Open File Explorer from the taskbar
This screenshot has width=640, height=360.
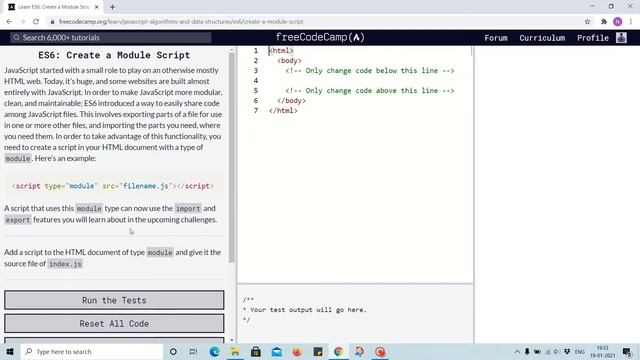pyautogui.click(x=235, y=351)
